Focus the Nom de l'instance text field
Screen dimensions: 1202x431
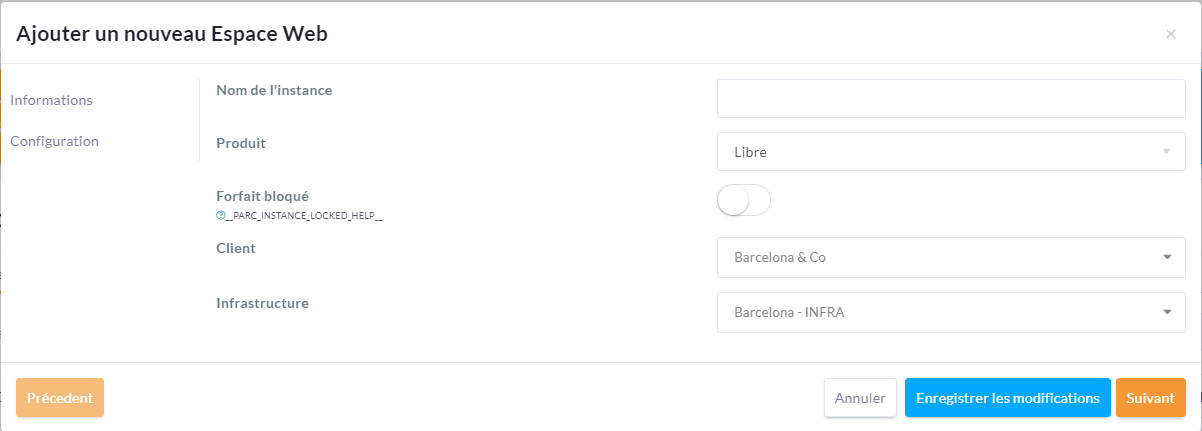(950, 99)
